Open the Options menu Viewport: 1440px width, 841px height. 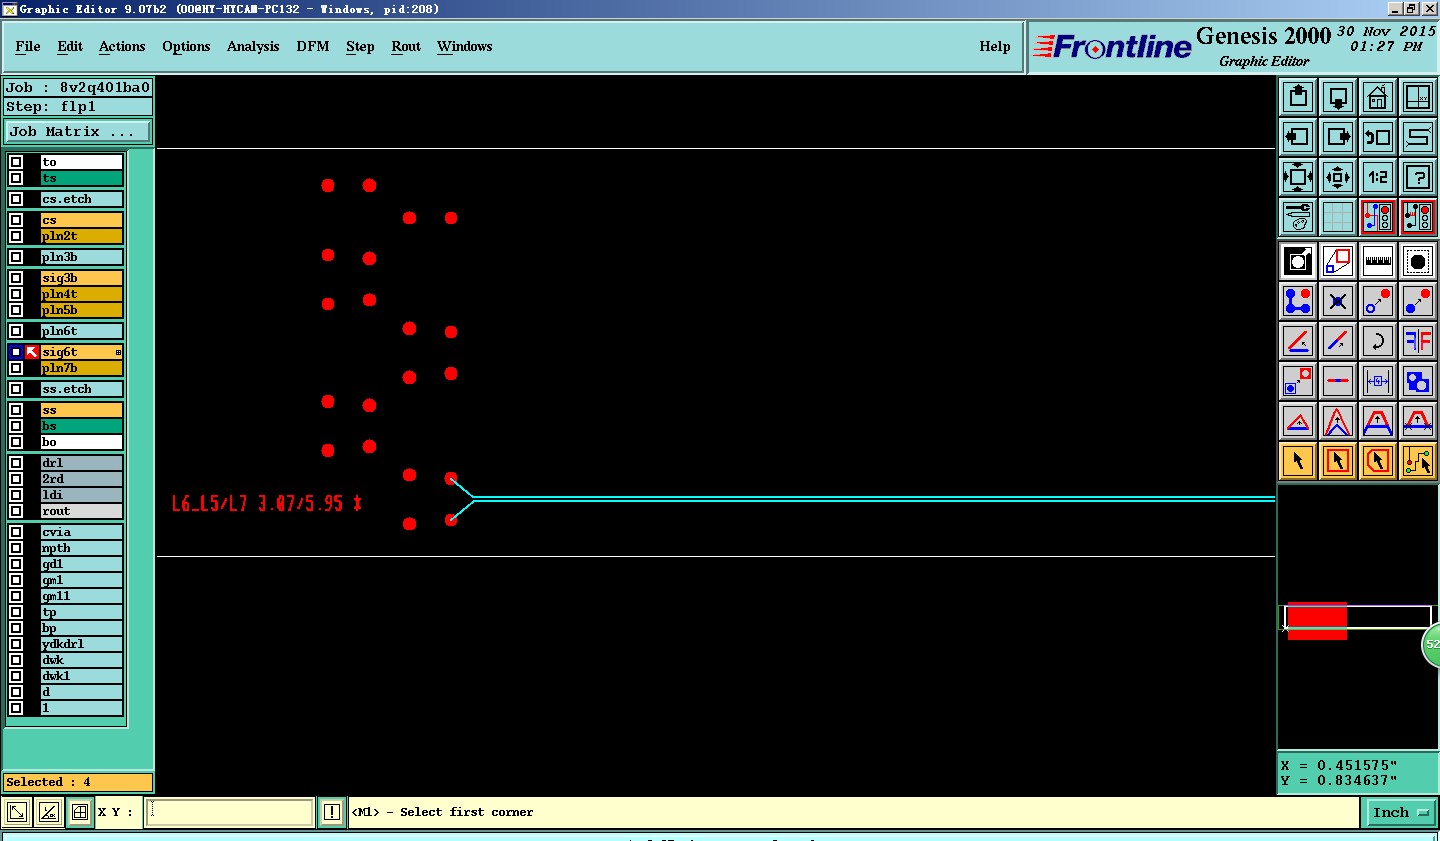186,46
